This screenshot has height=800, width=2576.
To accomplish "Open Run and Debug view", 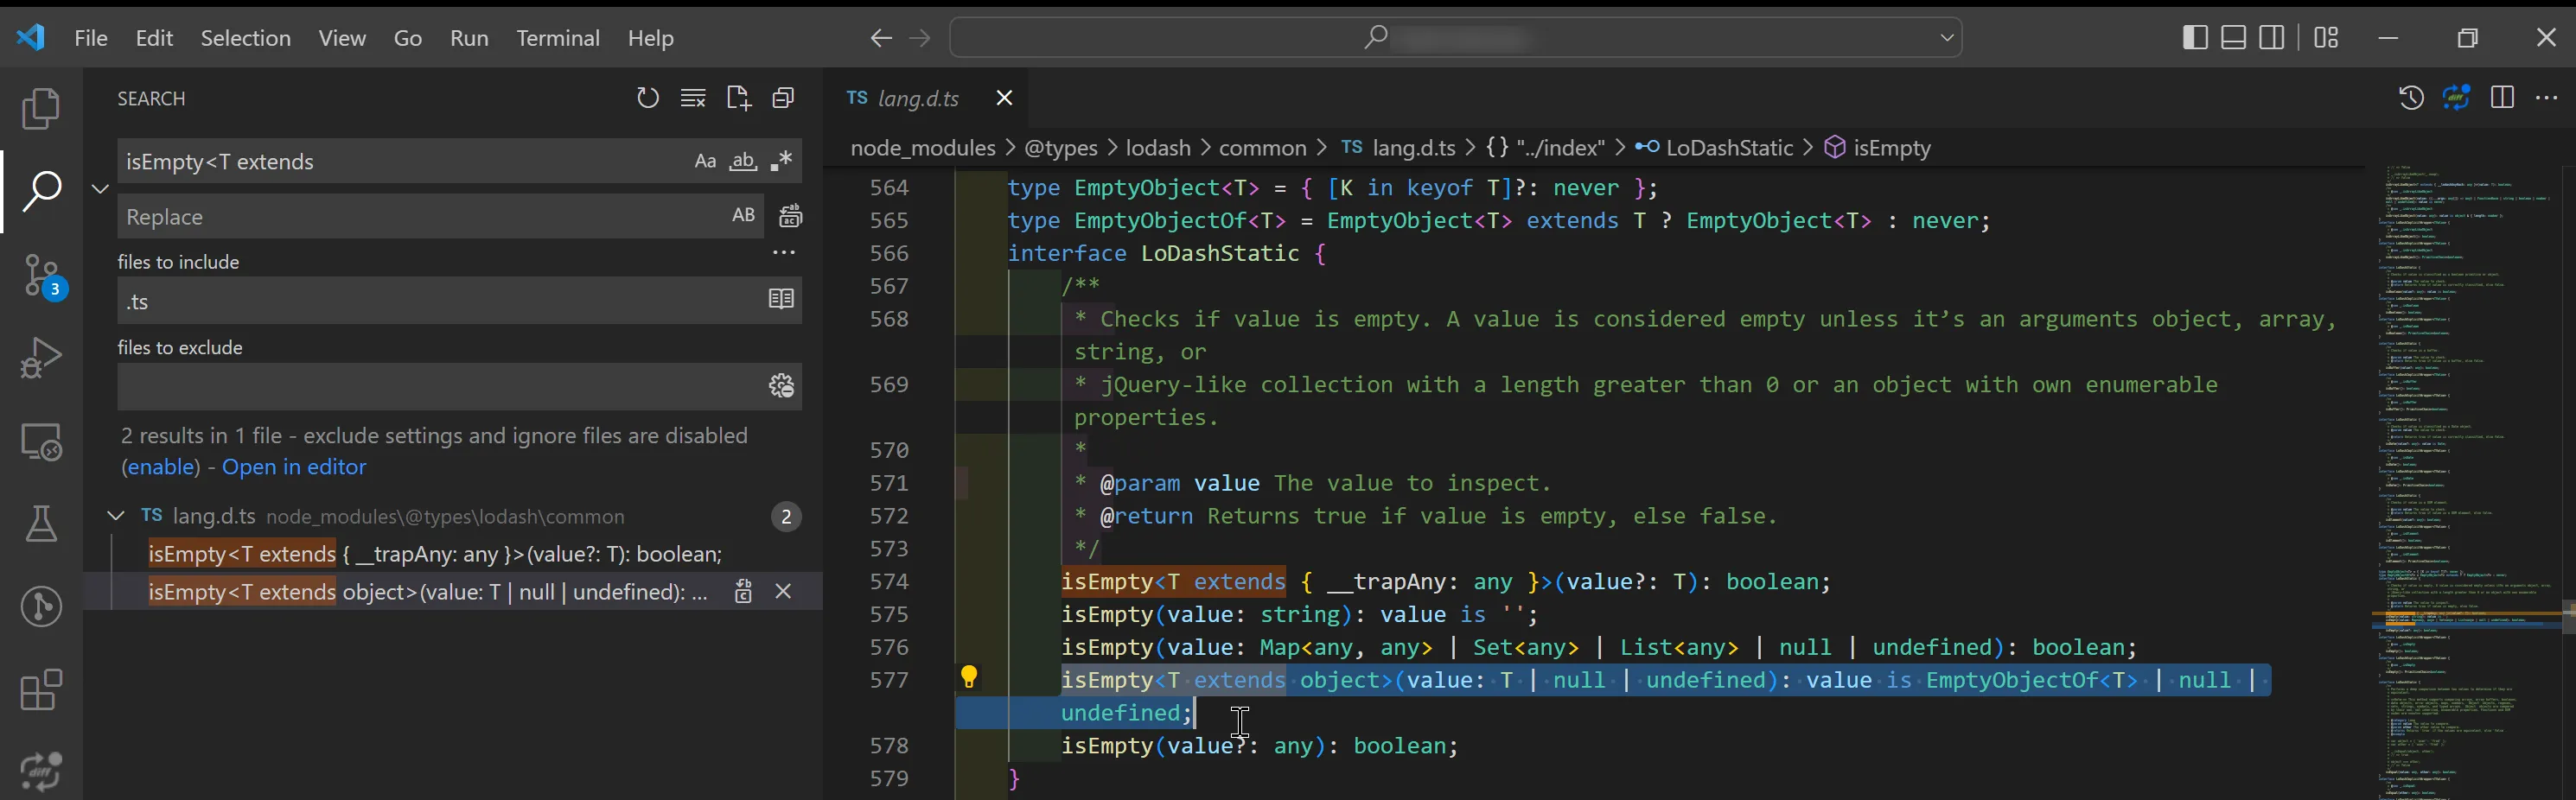I will tap(41, 357).
